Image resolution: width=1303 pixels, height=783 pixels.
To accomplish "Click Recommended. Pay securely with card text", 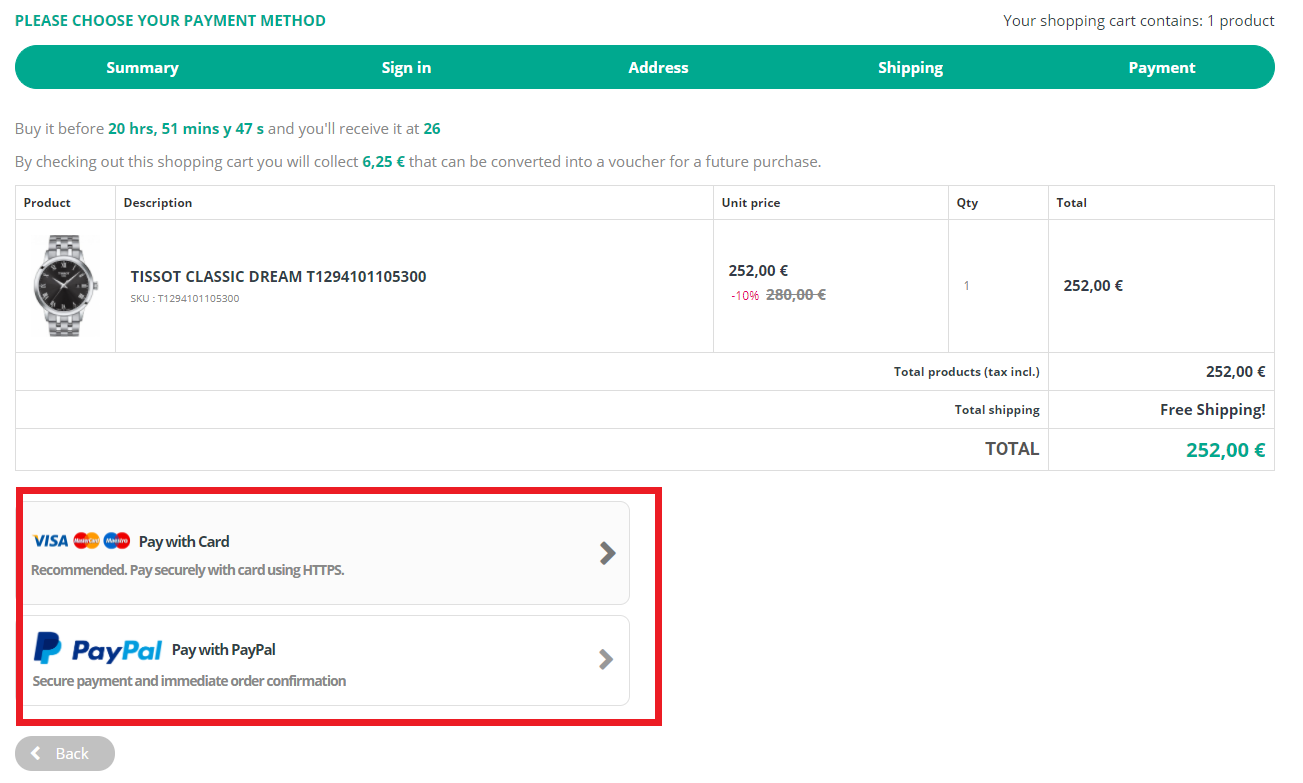I will [x=188, y=570].
